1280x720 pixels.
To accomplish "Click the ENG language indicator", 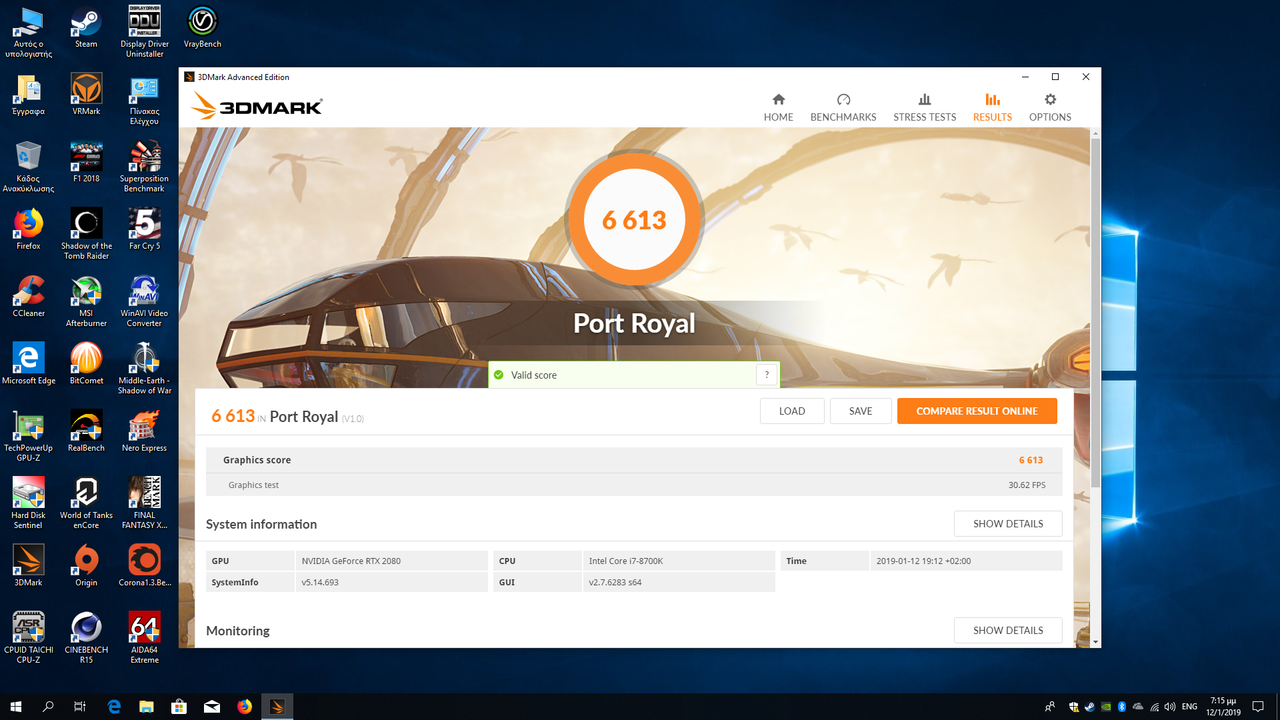I will point(1189,706).
